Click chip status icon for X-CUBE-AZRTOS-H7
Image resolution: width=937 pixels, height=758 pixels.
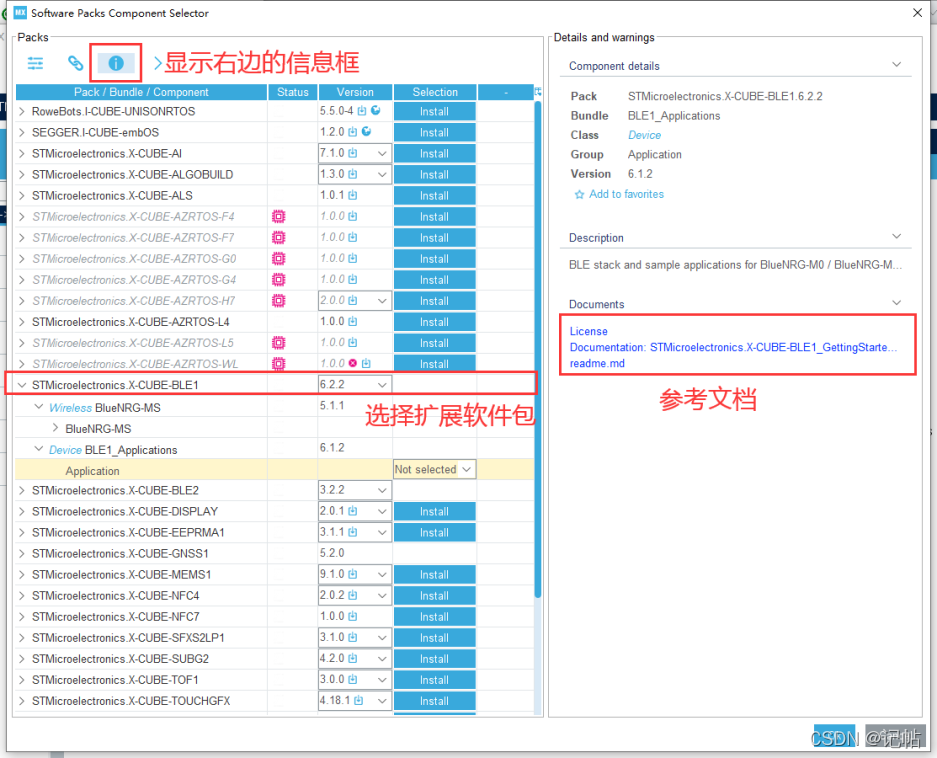coord(278,300)
